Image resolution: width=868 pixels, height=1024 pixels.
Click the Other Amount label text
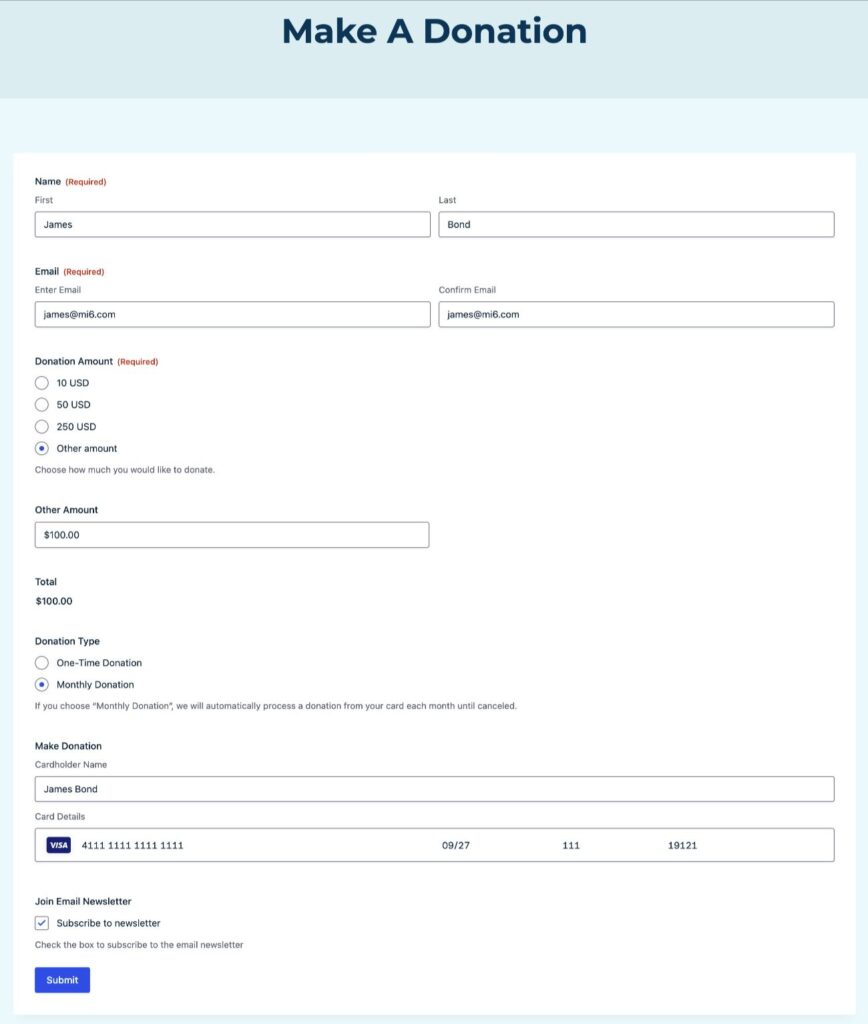point(66,510)
